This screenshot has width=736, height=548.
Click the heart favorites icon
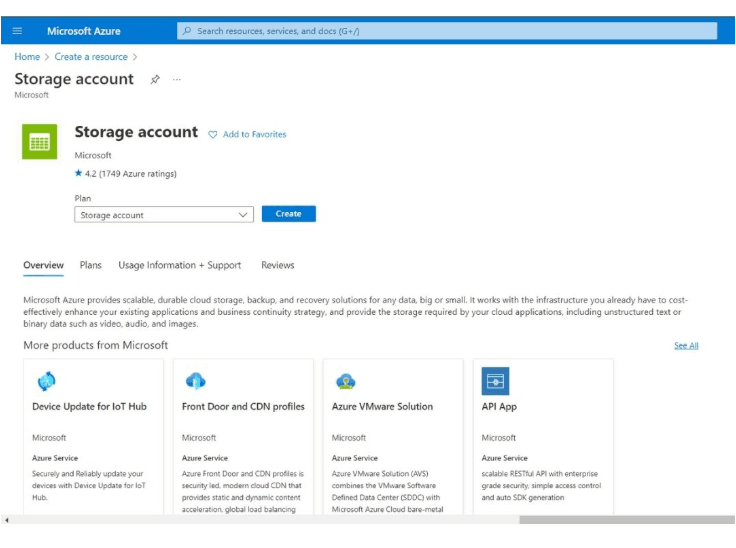213,135
